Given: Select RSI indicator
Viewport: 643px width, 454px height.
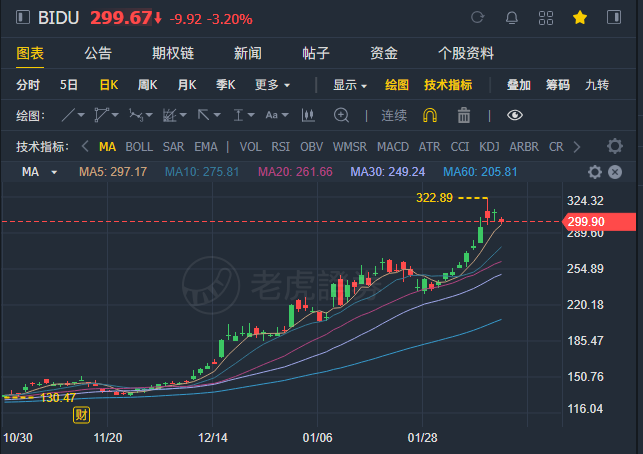Looking at the screenshot, I should tap(280, 146).
